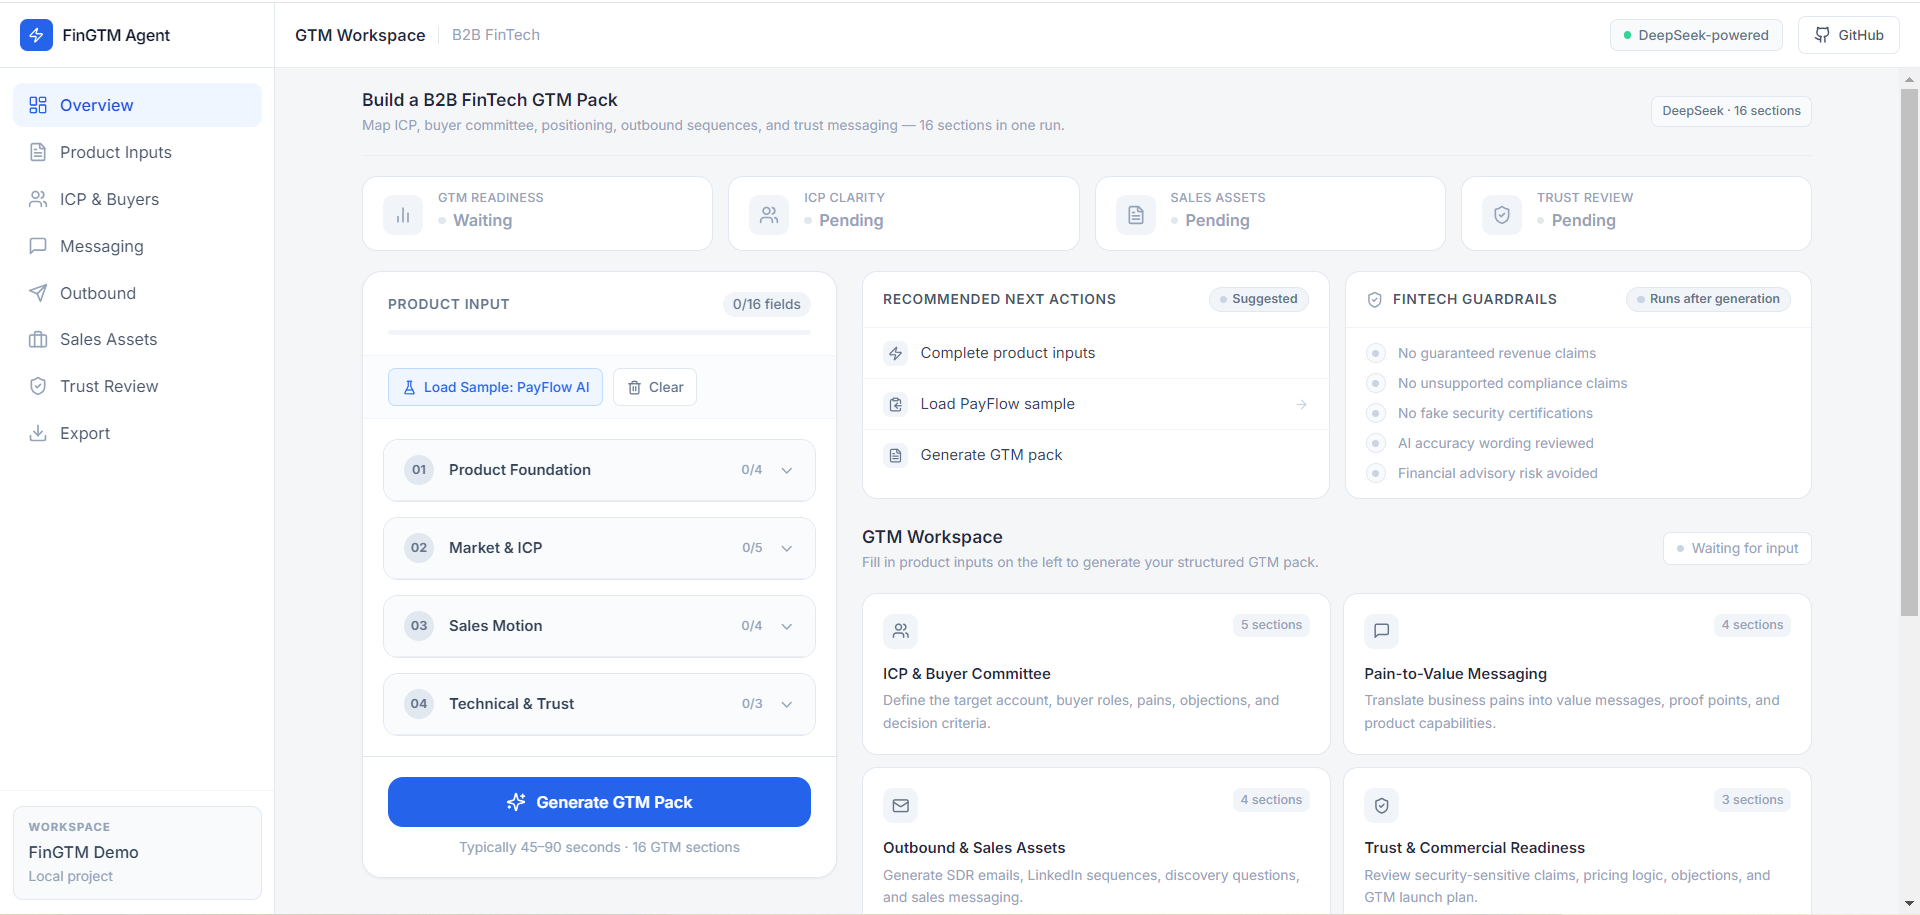
Task: Go to Product Inputs in sidebar
Action: (137, 152)
